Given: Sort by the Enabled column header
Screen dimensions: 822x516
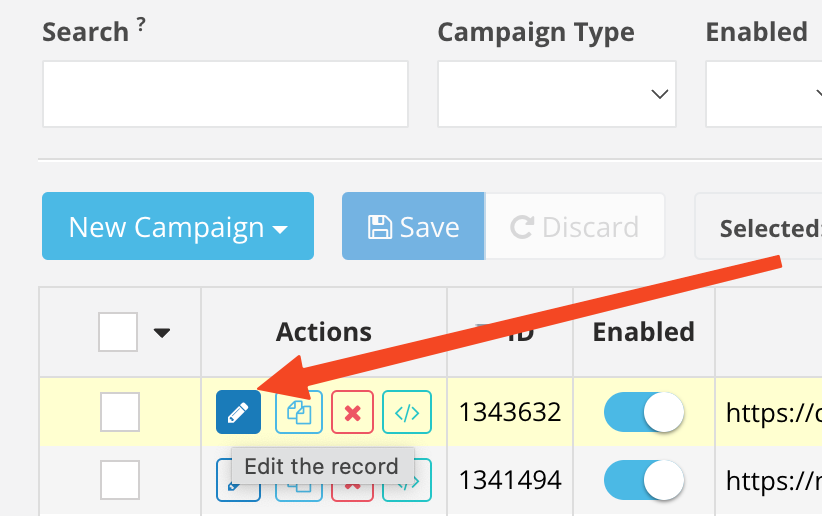Looking at the screenshot, I should pos(643,332).
